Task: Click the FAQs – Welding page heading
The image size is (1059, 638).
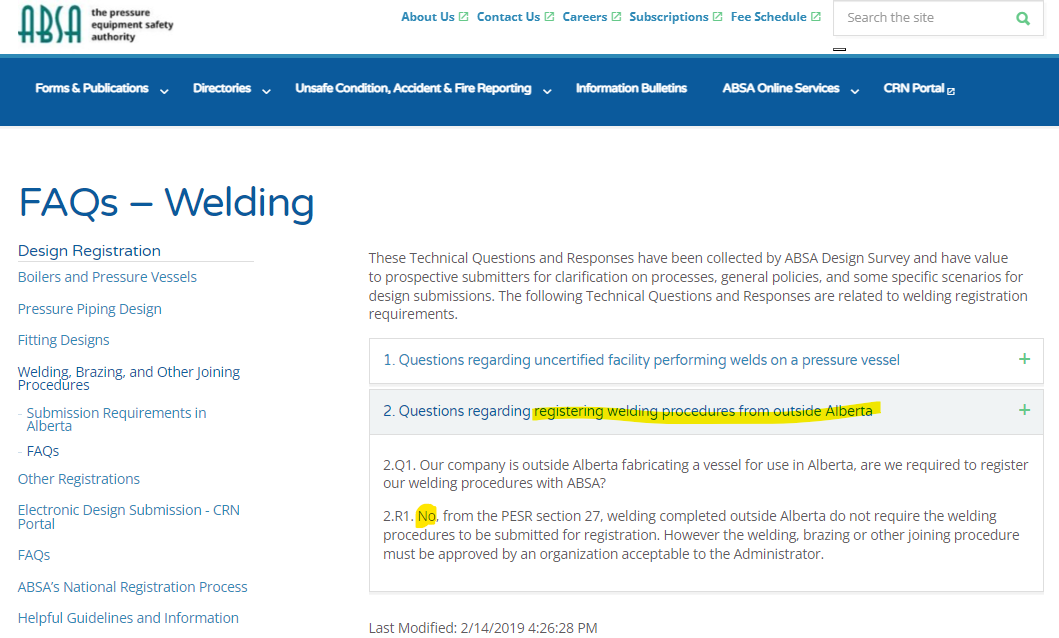Action: click(166, 203)
